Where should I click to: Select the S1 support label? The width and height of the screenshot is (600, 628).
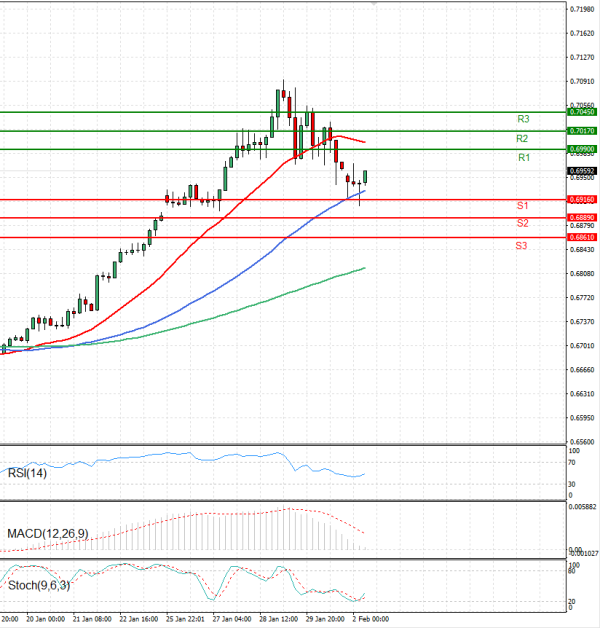522,205
